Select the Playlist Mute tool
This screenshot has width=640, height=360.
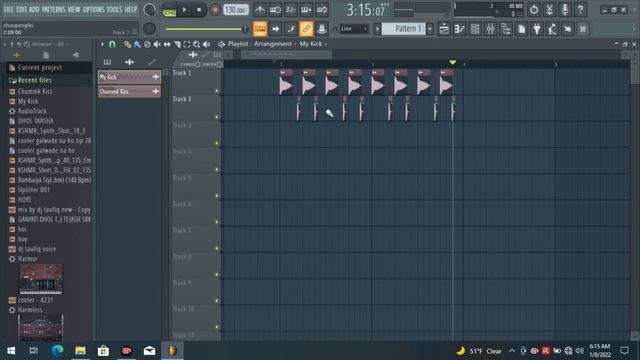pos(157,44)
